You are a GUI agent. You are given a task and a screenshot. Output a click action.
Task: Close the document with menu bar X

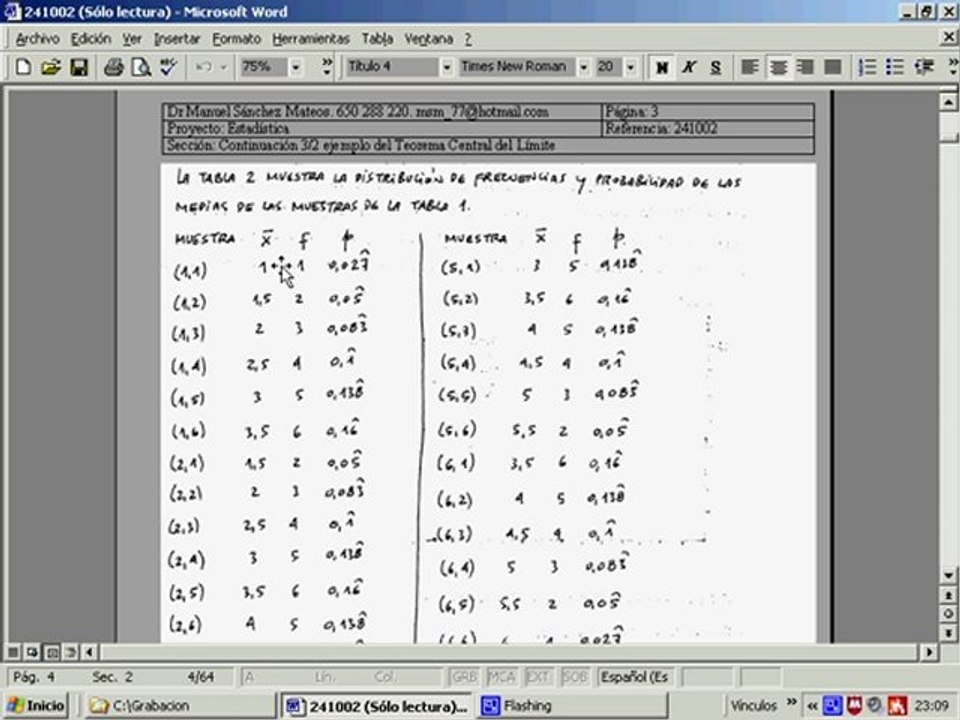[x=948, y=38]
